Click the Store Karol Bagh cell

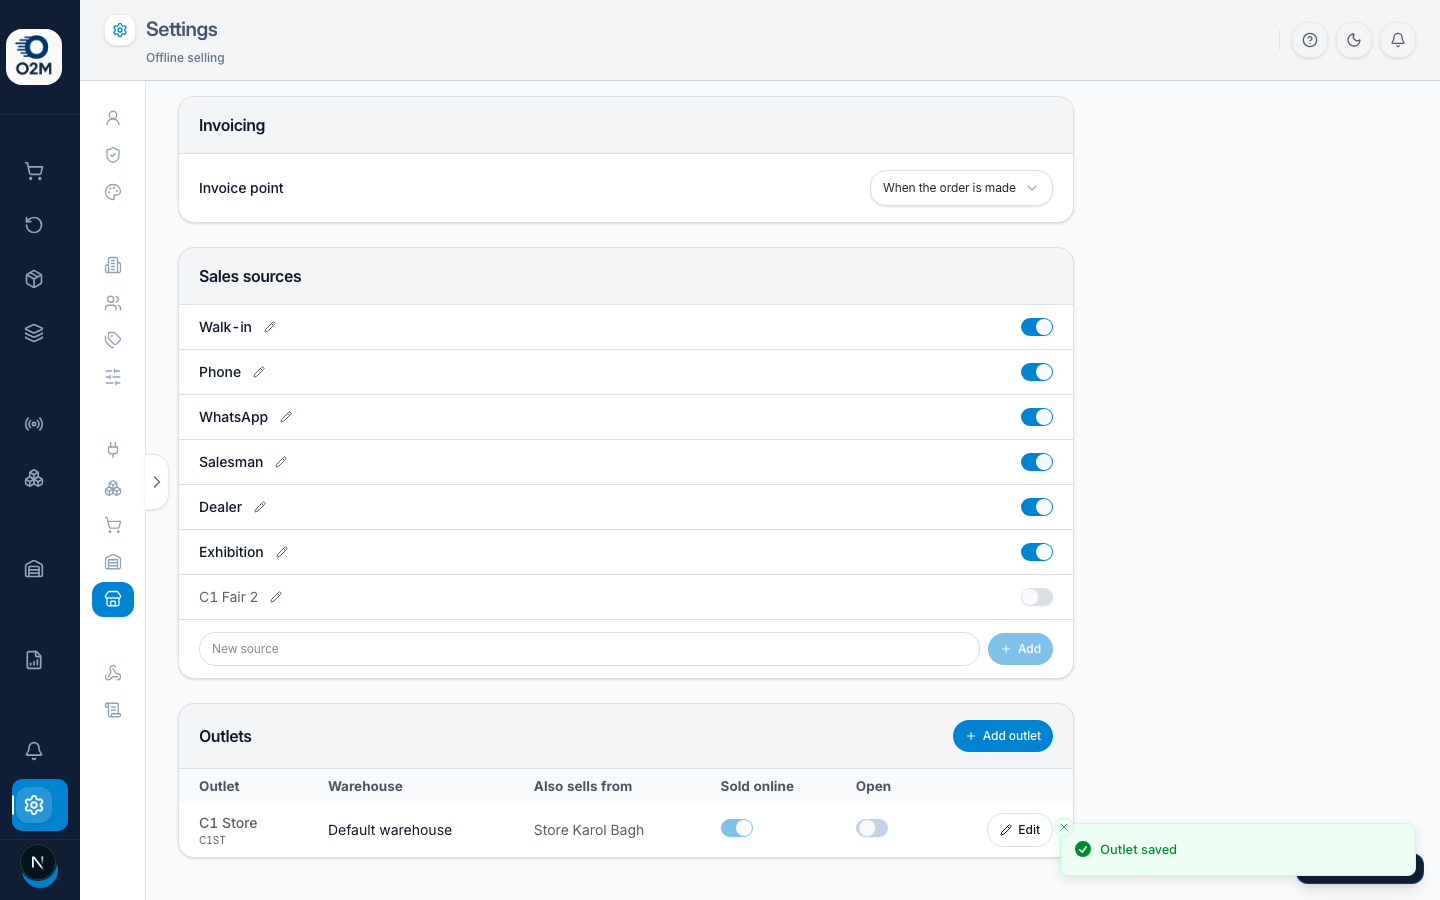(589, 830)
